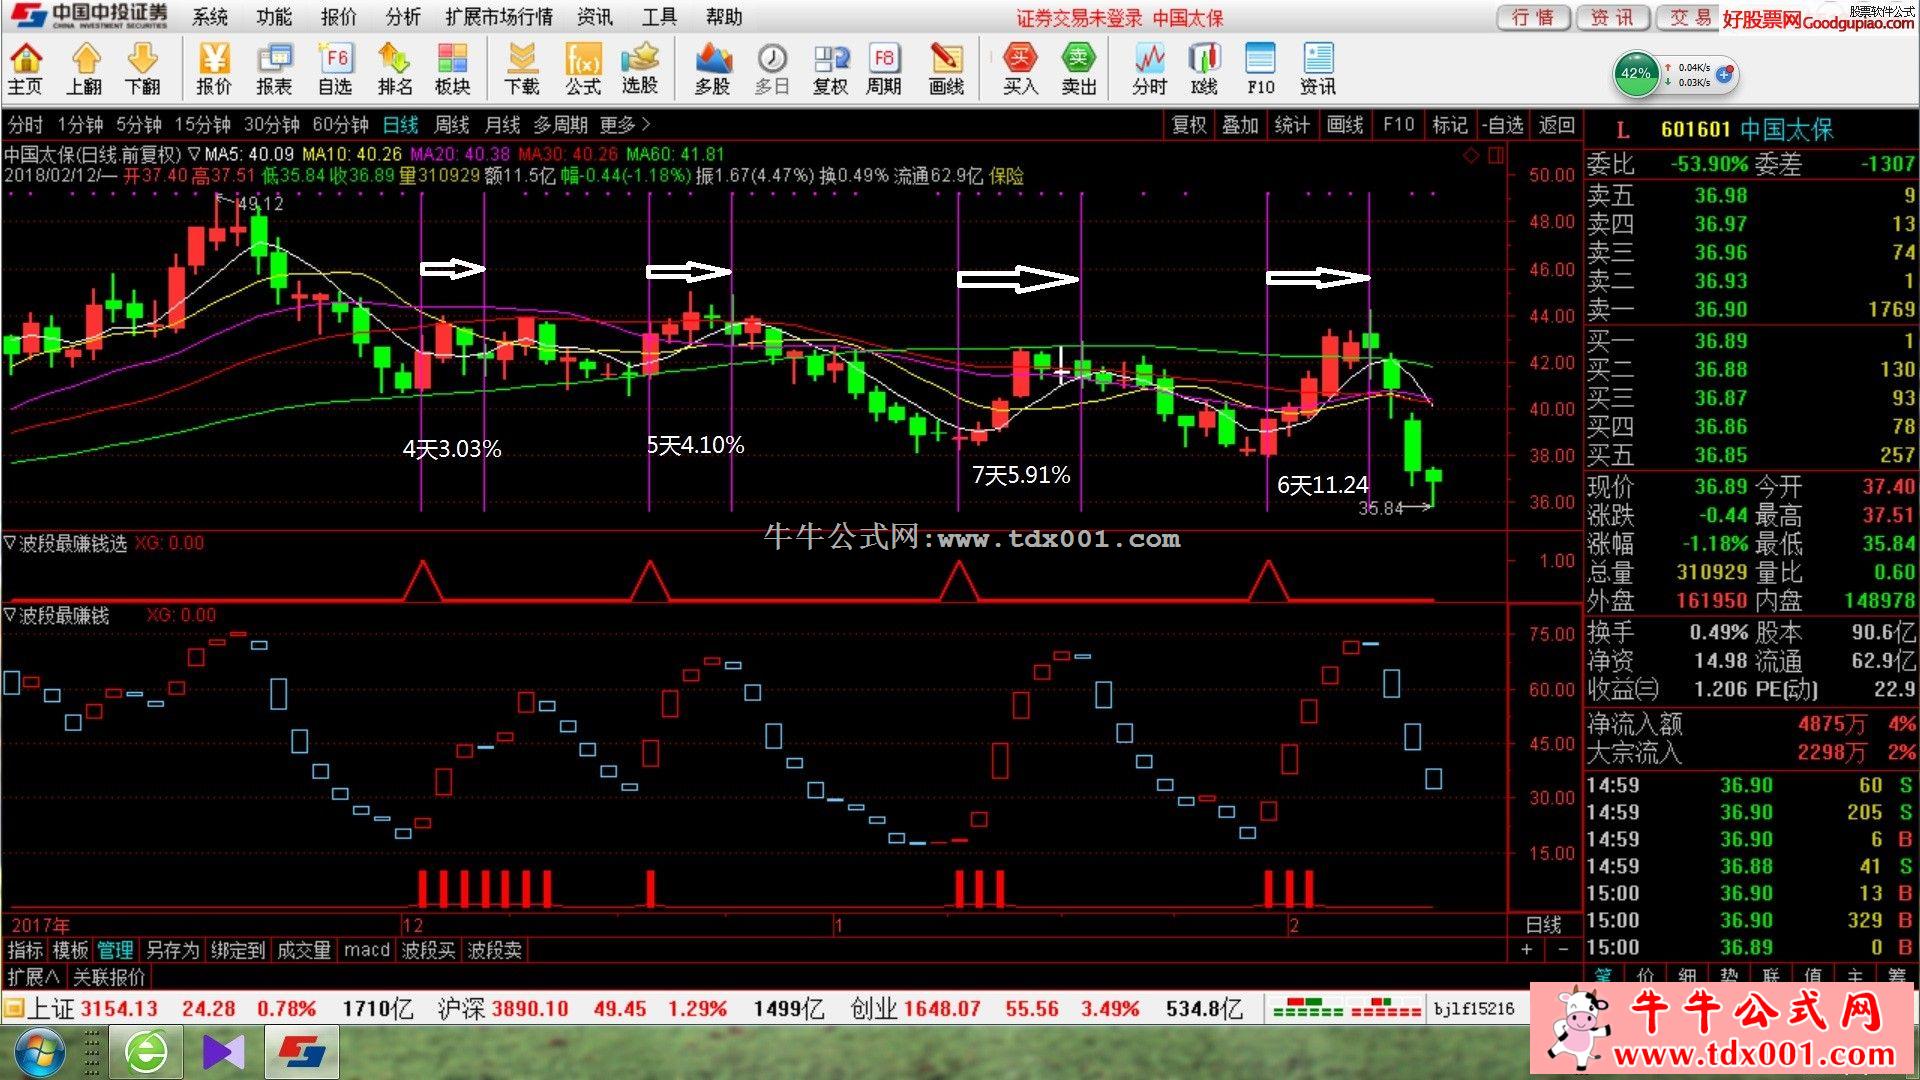Select the 画线 drawing tool icon

(946, 69)
